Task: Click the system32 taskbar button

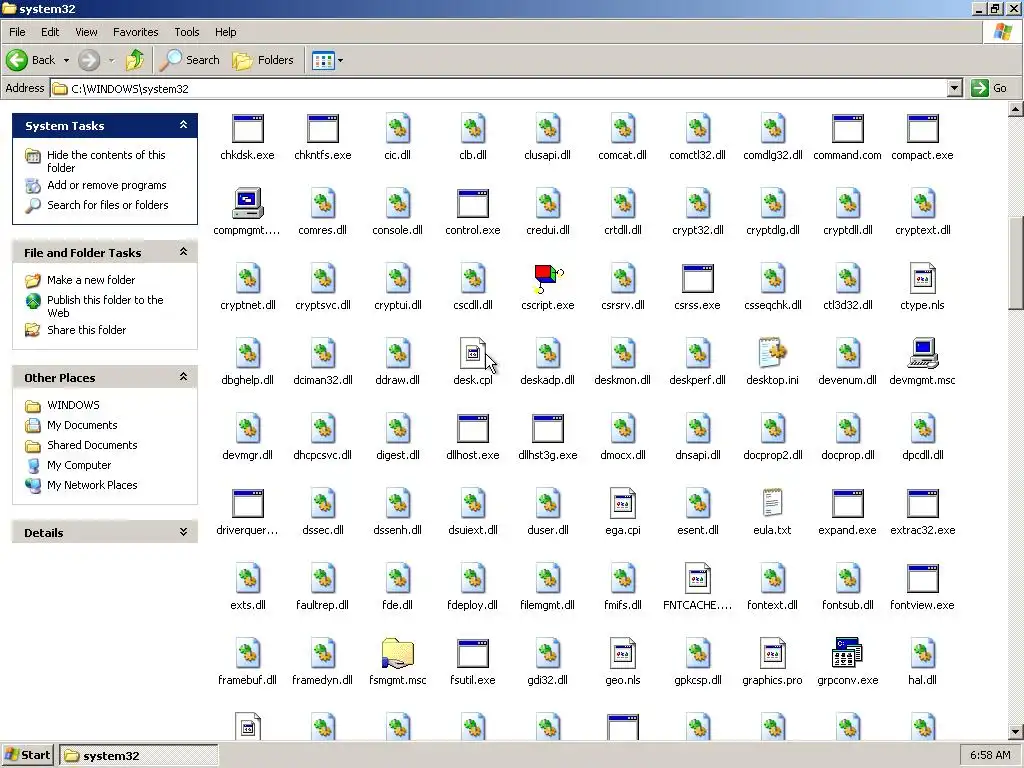Action: 139,756
